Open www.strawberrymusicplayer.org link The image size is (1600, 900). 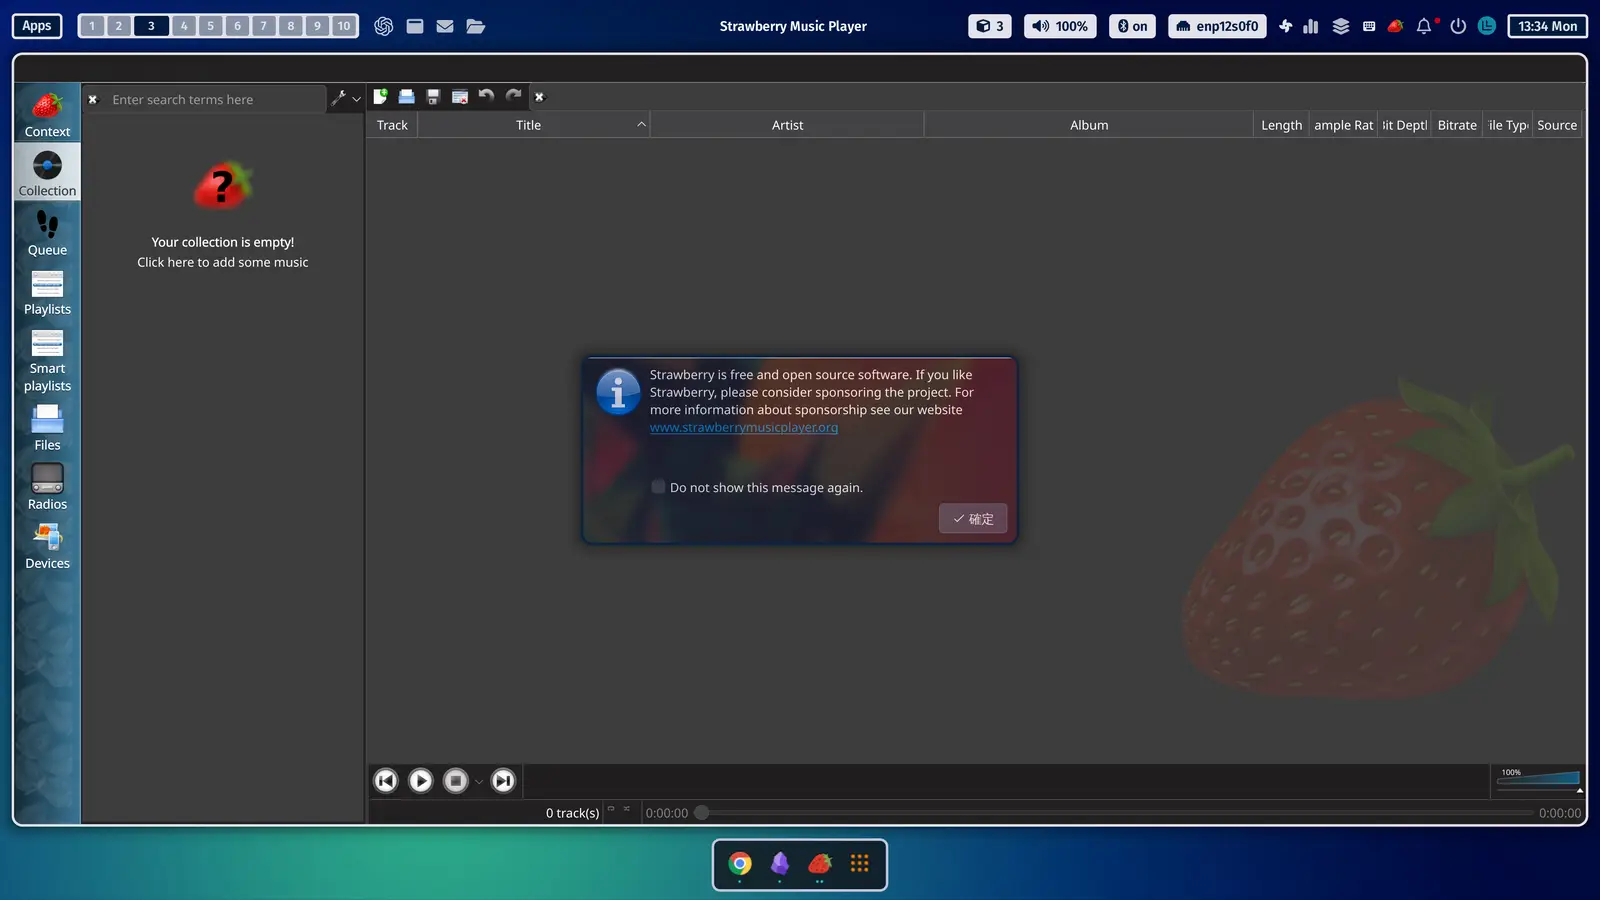pyautogui.click(x=744, y=428)
